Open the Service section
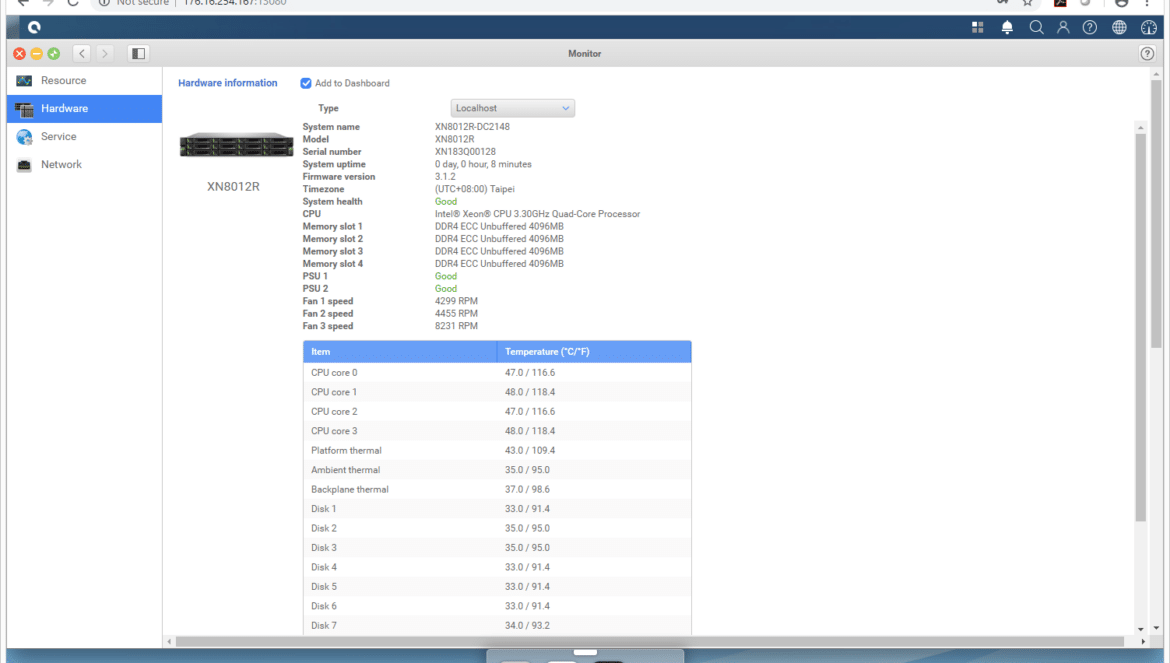 (x=84, y=136)
